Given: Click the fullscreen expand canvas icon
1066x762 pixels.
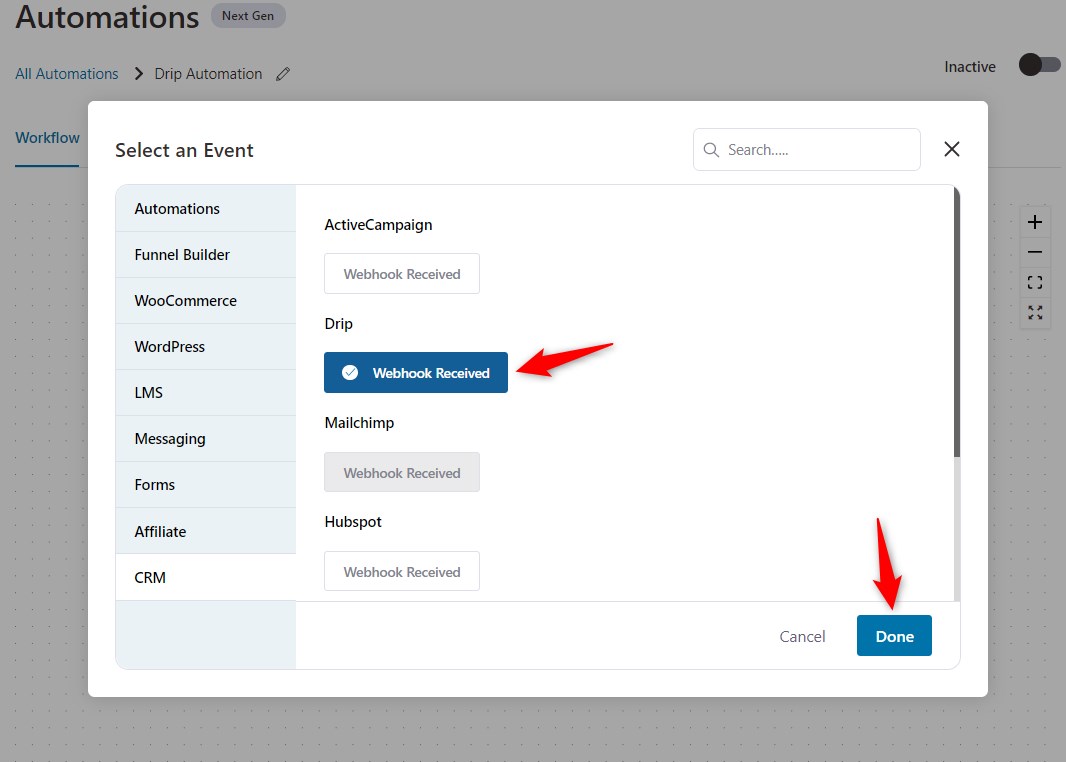Looking at the screenshot, I should [1035, 313].
